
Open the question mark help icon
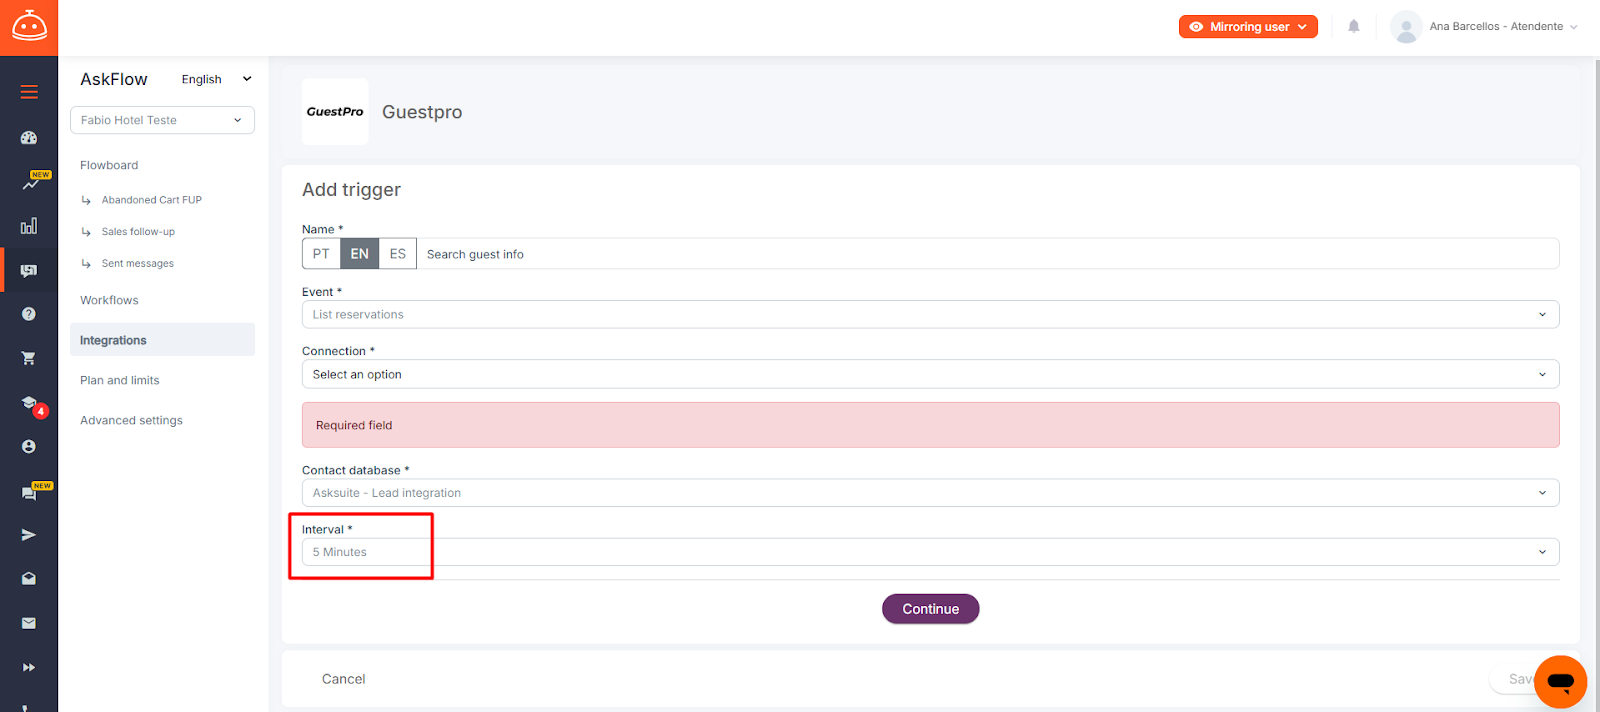(x=29, y=314)
